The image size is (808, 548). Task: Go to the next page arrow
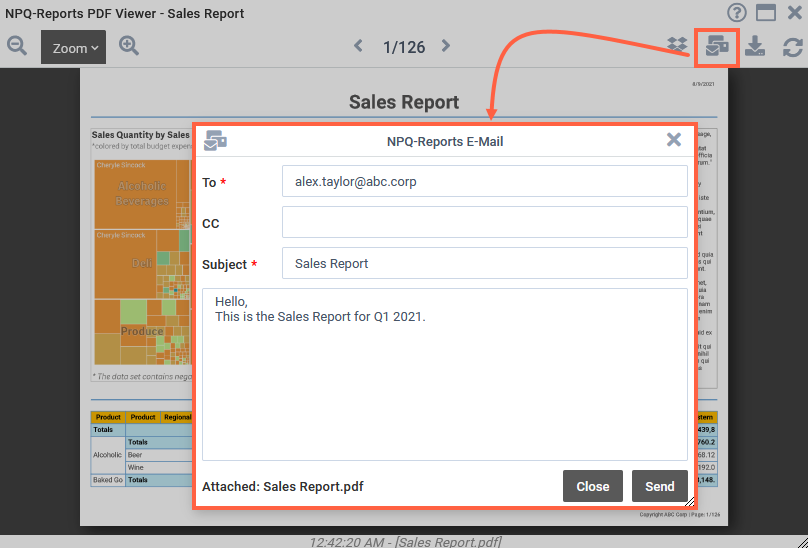click(x=446, y=46)
